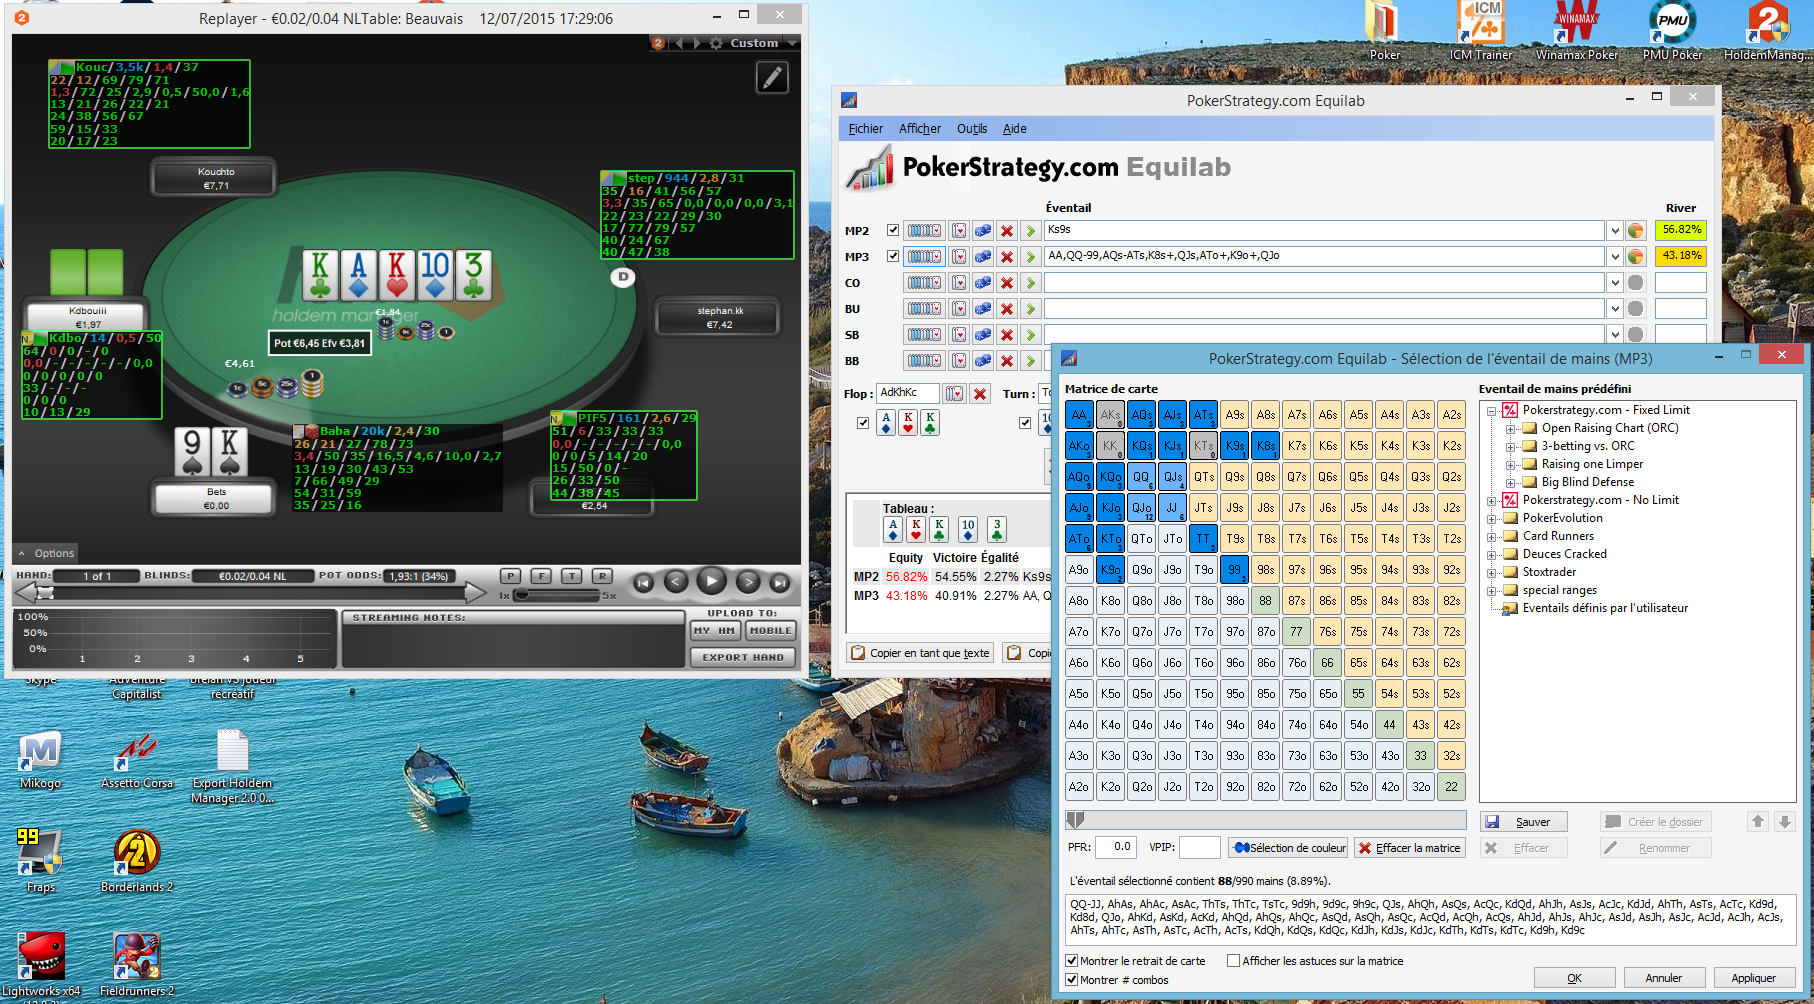Click the PFR value input field
1814x1004 pixels.
[x=1117, y=847]
